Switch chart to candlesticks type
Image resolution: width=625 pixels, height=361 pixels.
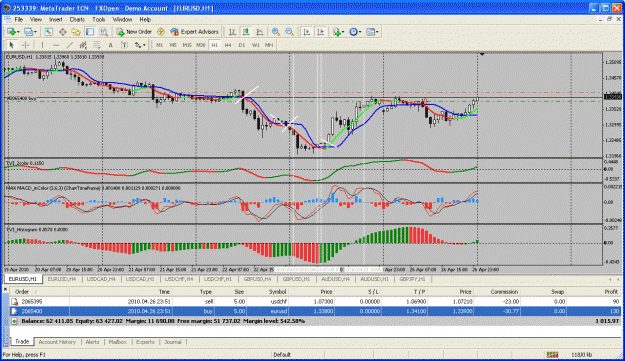pyautogui.click(x=246, y=32)
